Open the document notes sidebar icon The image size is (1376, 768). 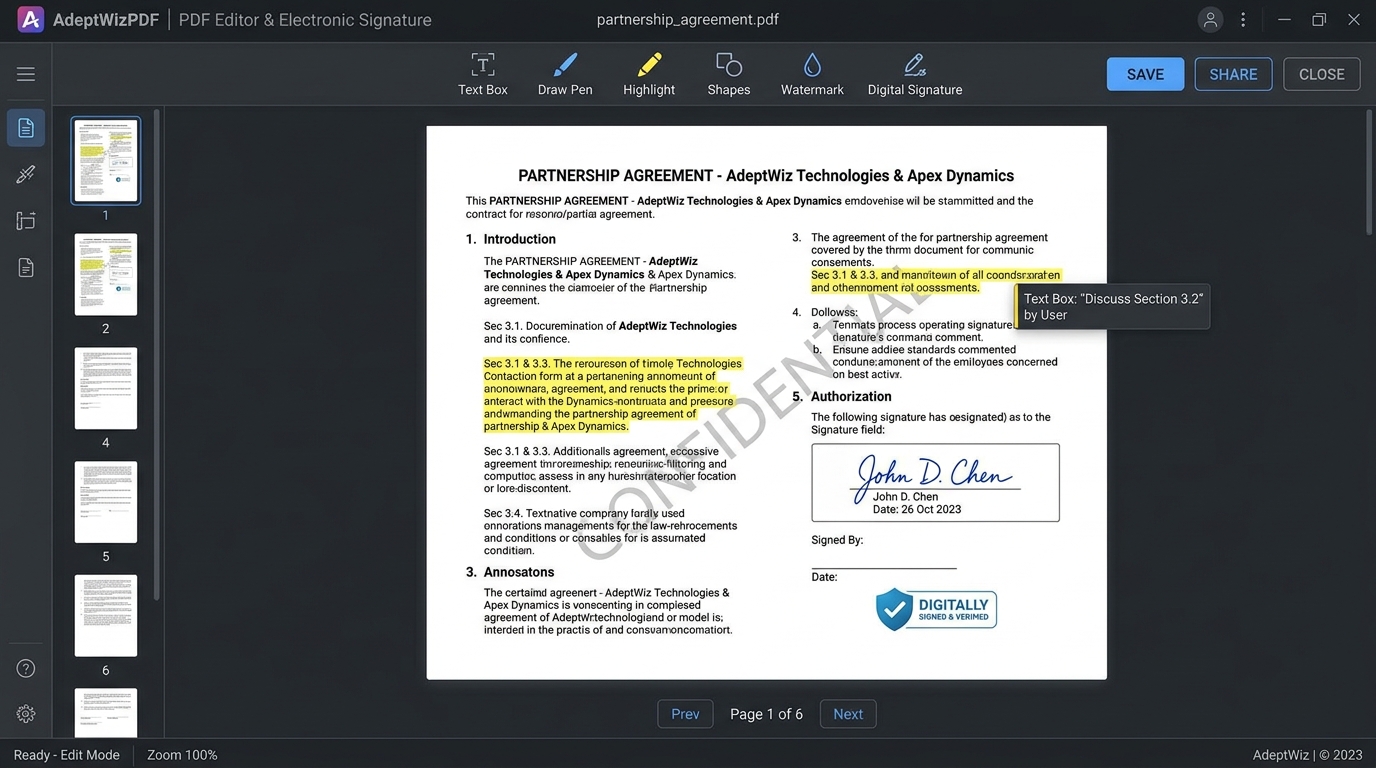click(x=26, y=268)
